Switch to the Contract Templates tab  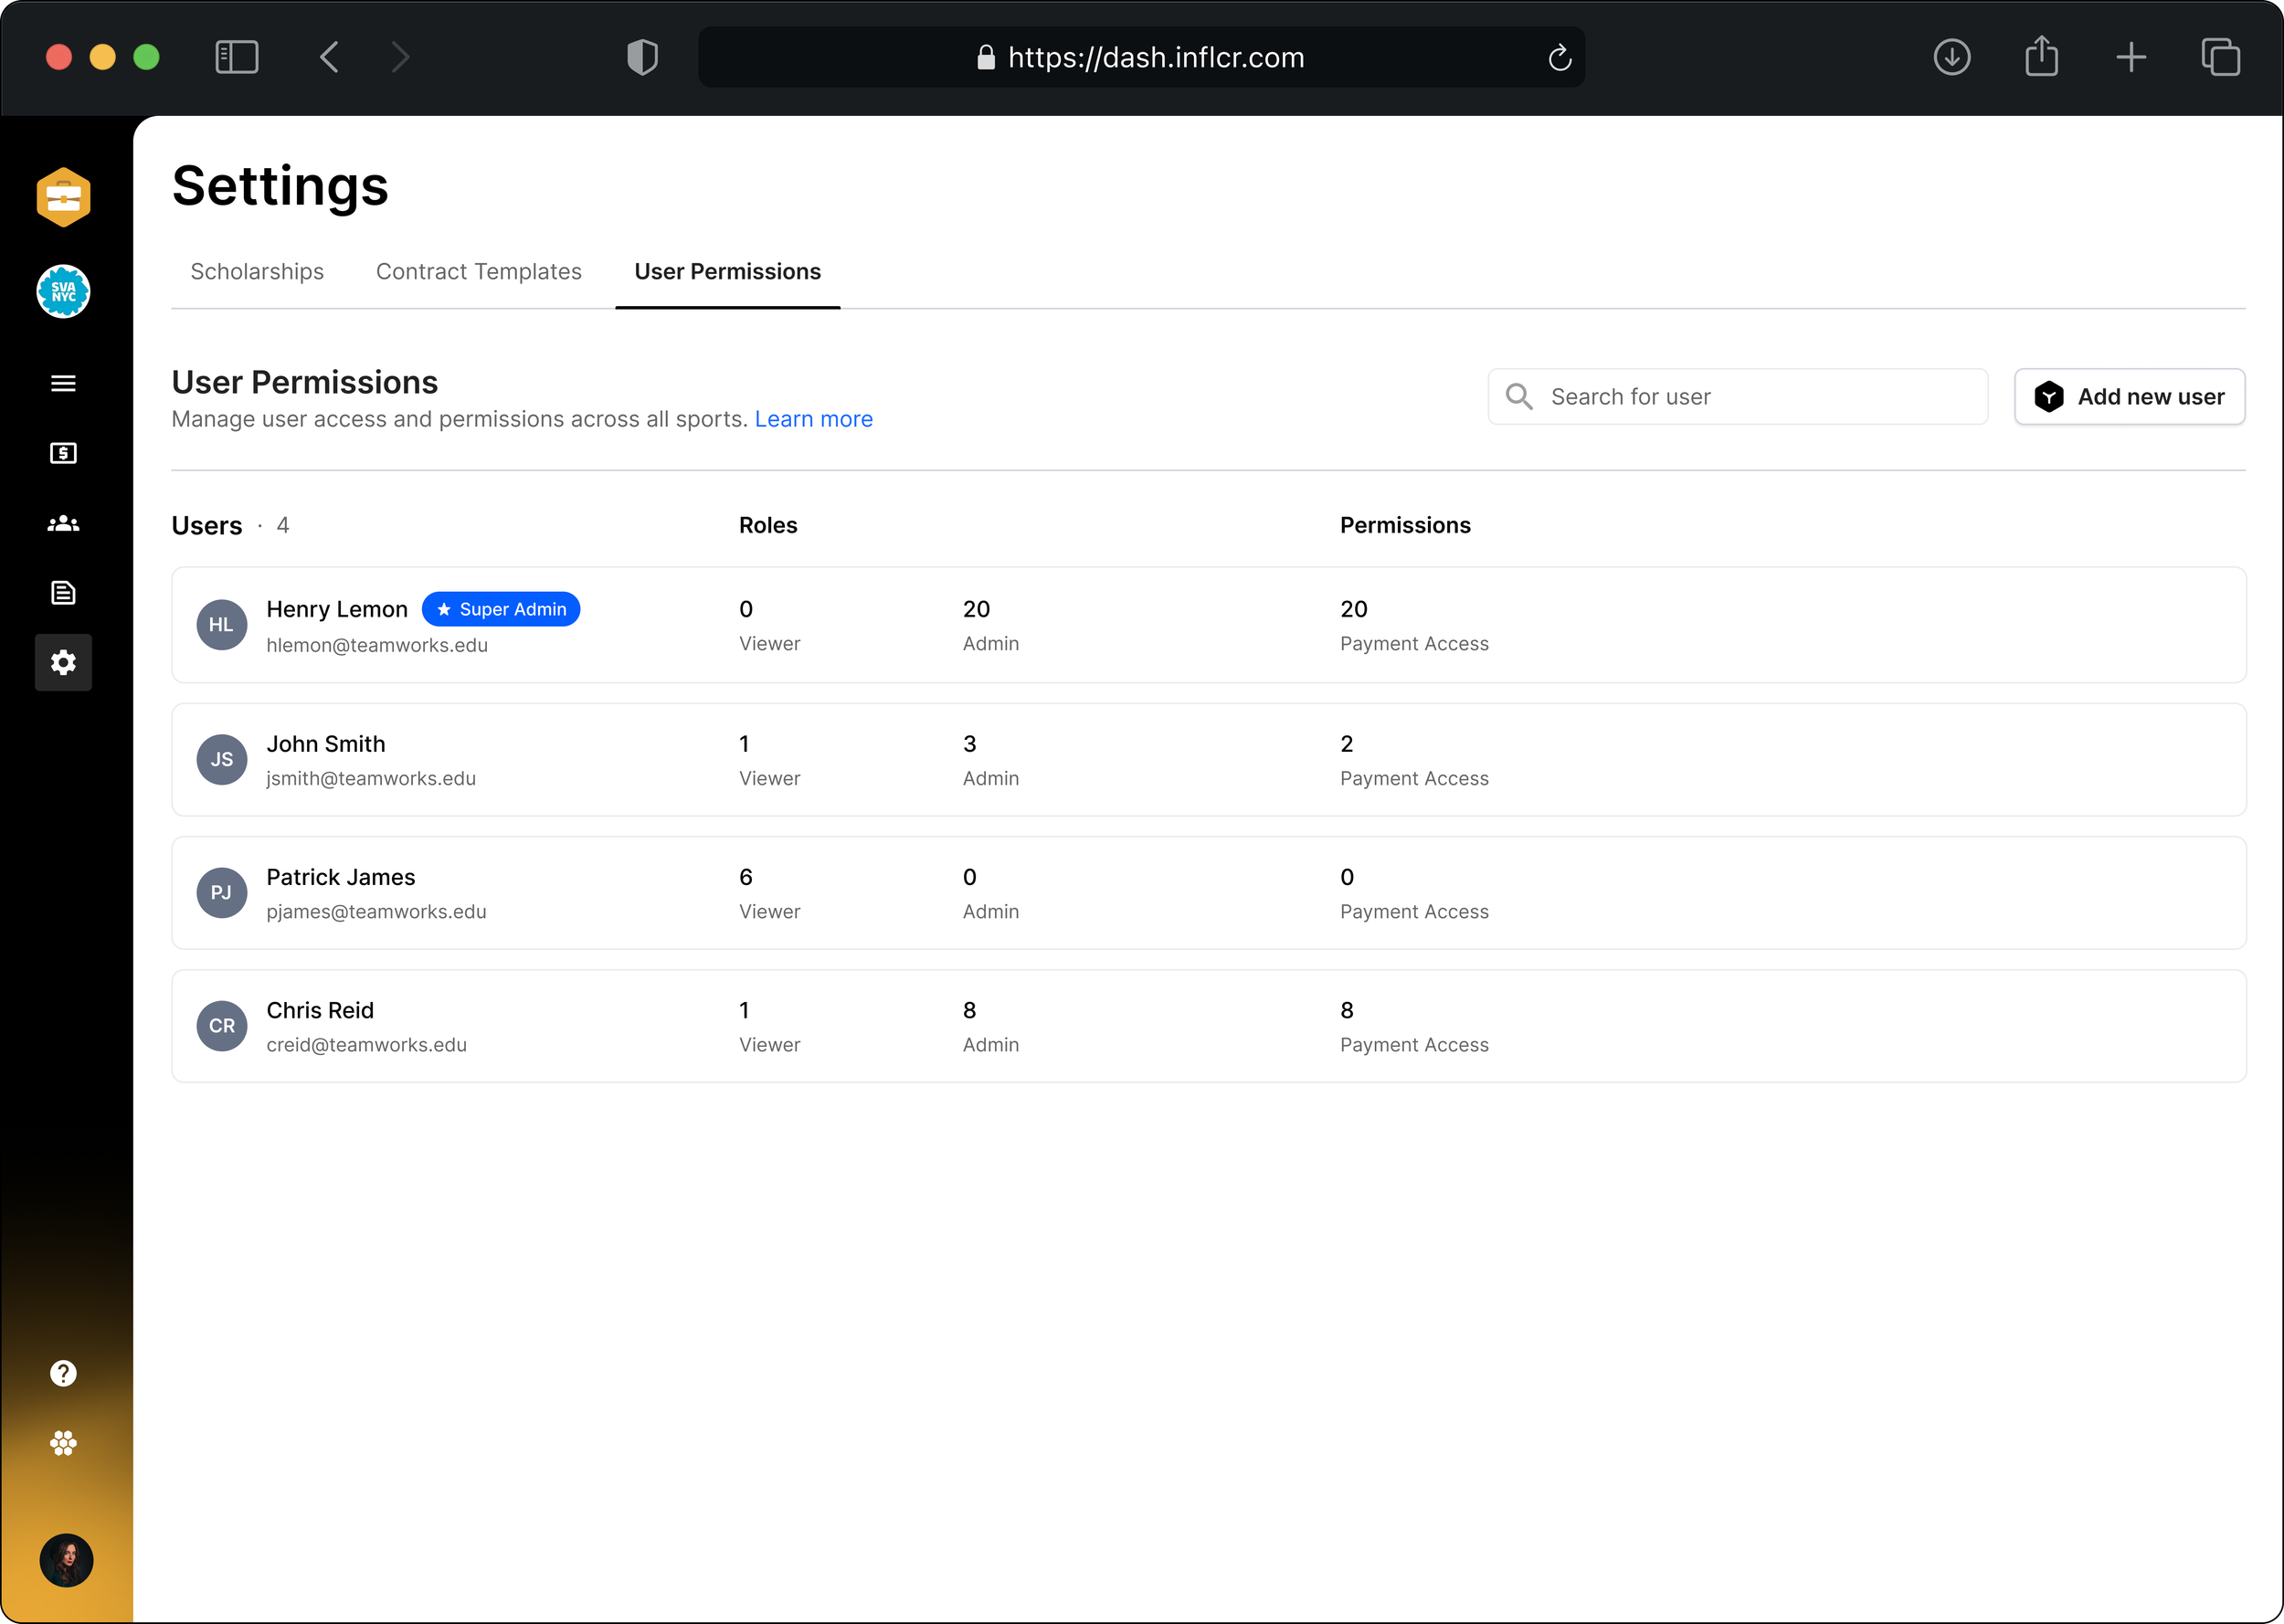click(478, 272)
